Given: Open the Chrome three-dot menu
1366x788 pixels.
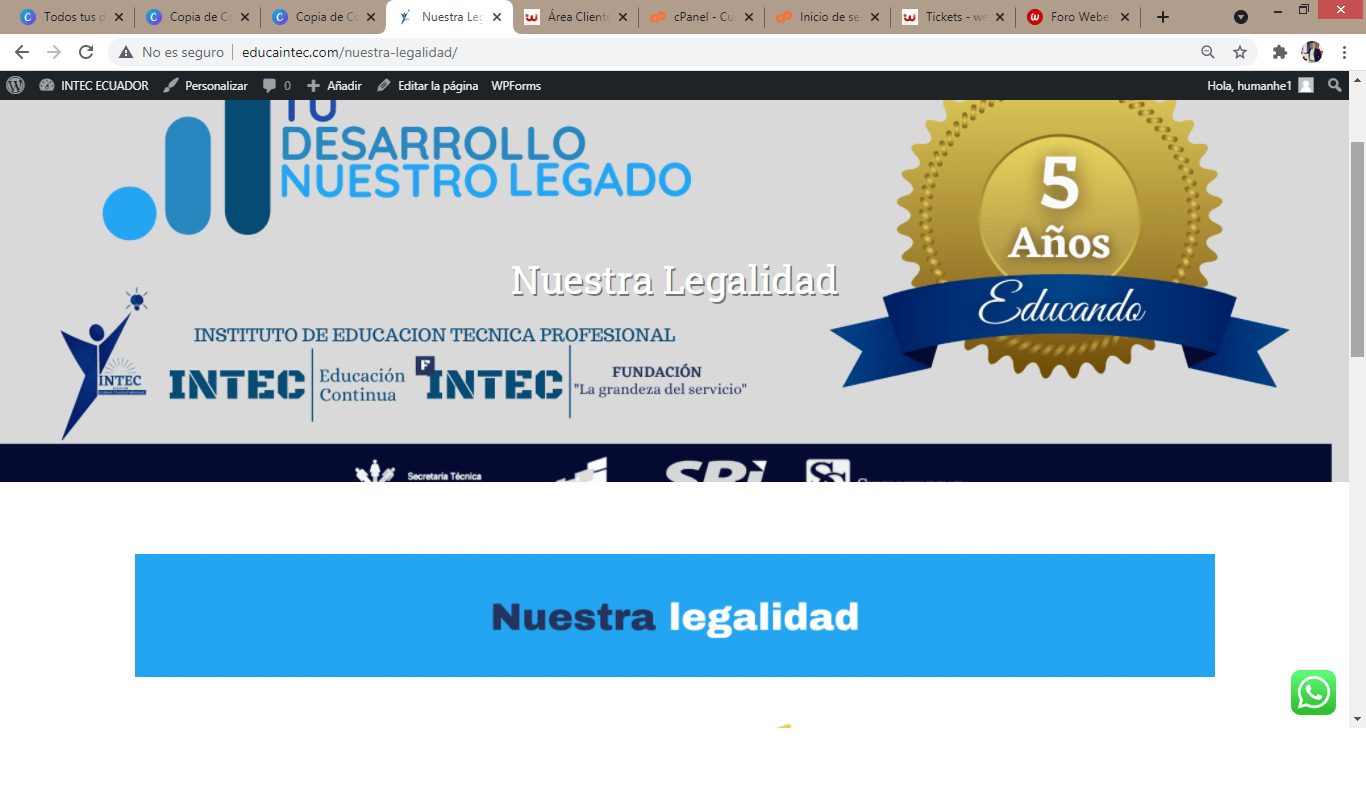Looking at the screenshot, I should (x=1345, y=52).
